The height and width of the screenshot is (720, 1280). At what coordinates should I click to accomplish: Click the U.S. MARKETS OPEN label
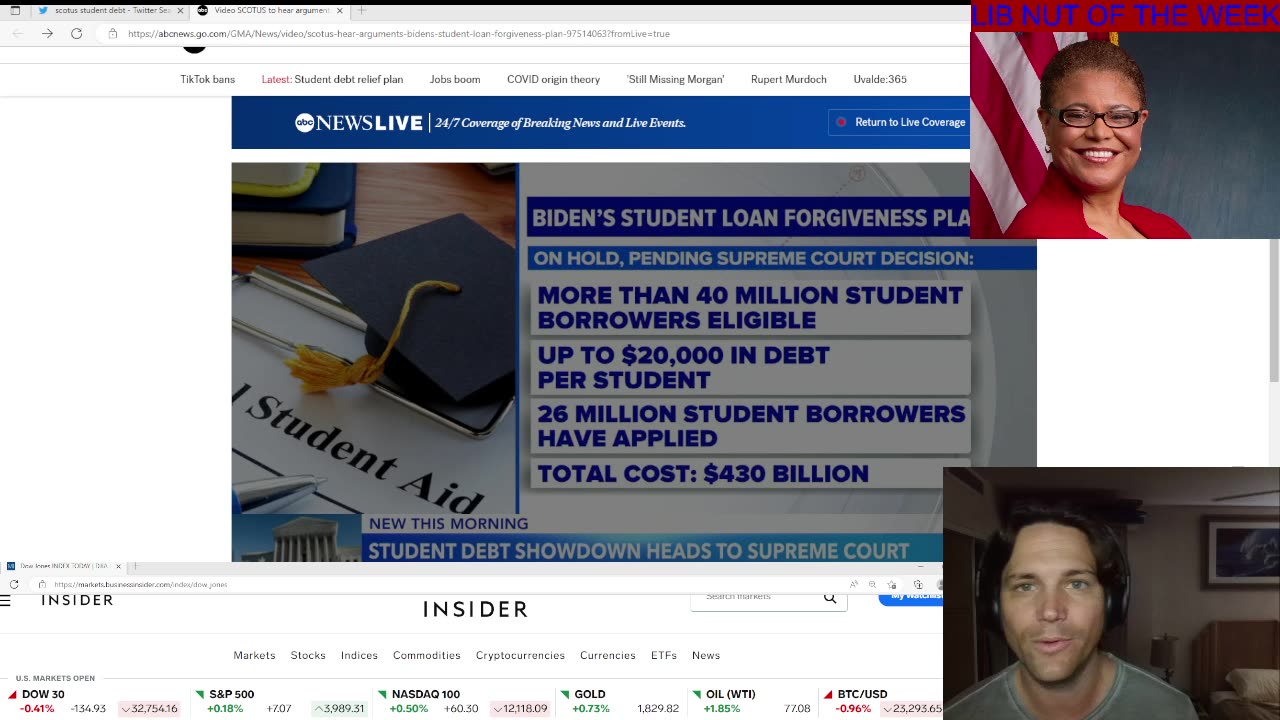(55, 678)
